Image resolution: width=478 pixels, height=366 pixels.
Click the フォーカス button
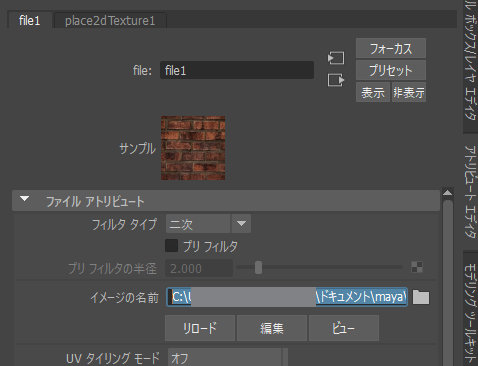click(x=391, y=48)
